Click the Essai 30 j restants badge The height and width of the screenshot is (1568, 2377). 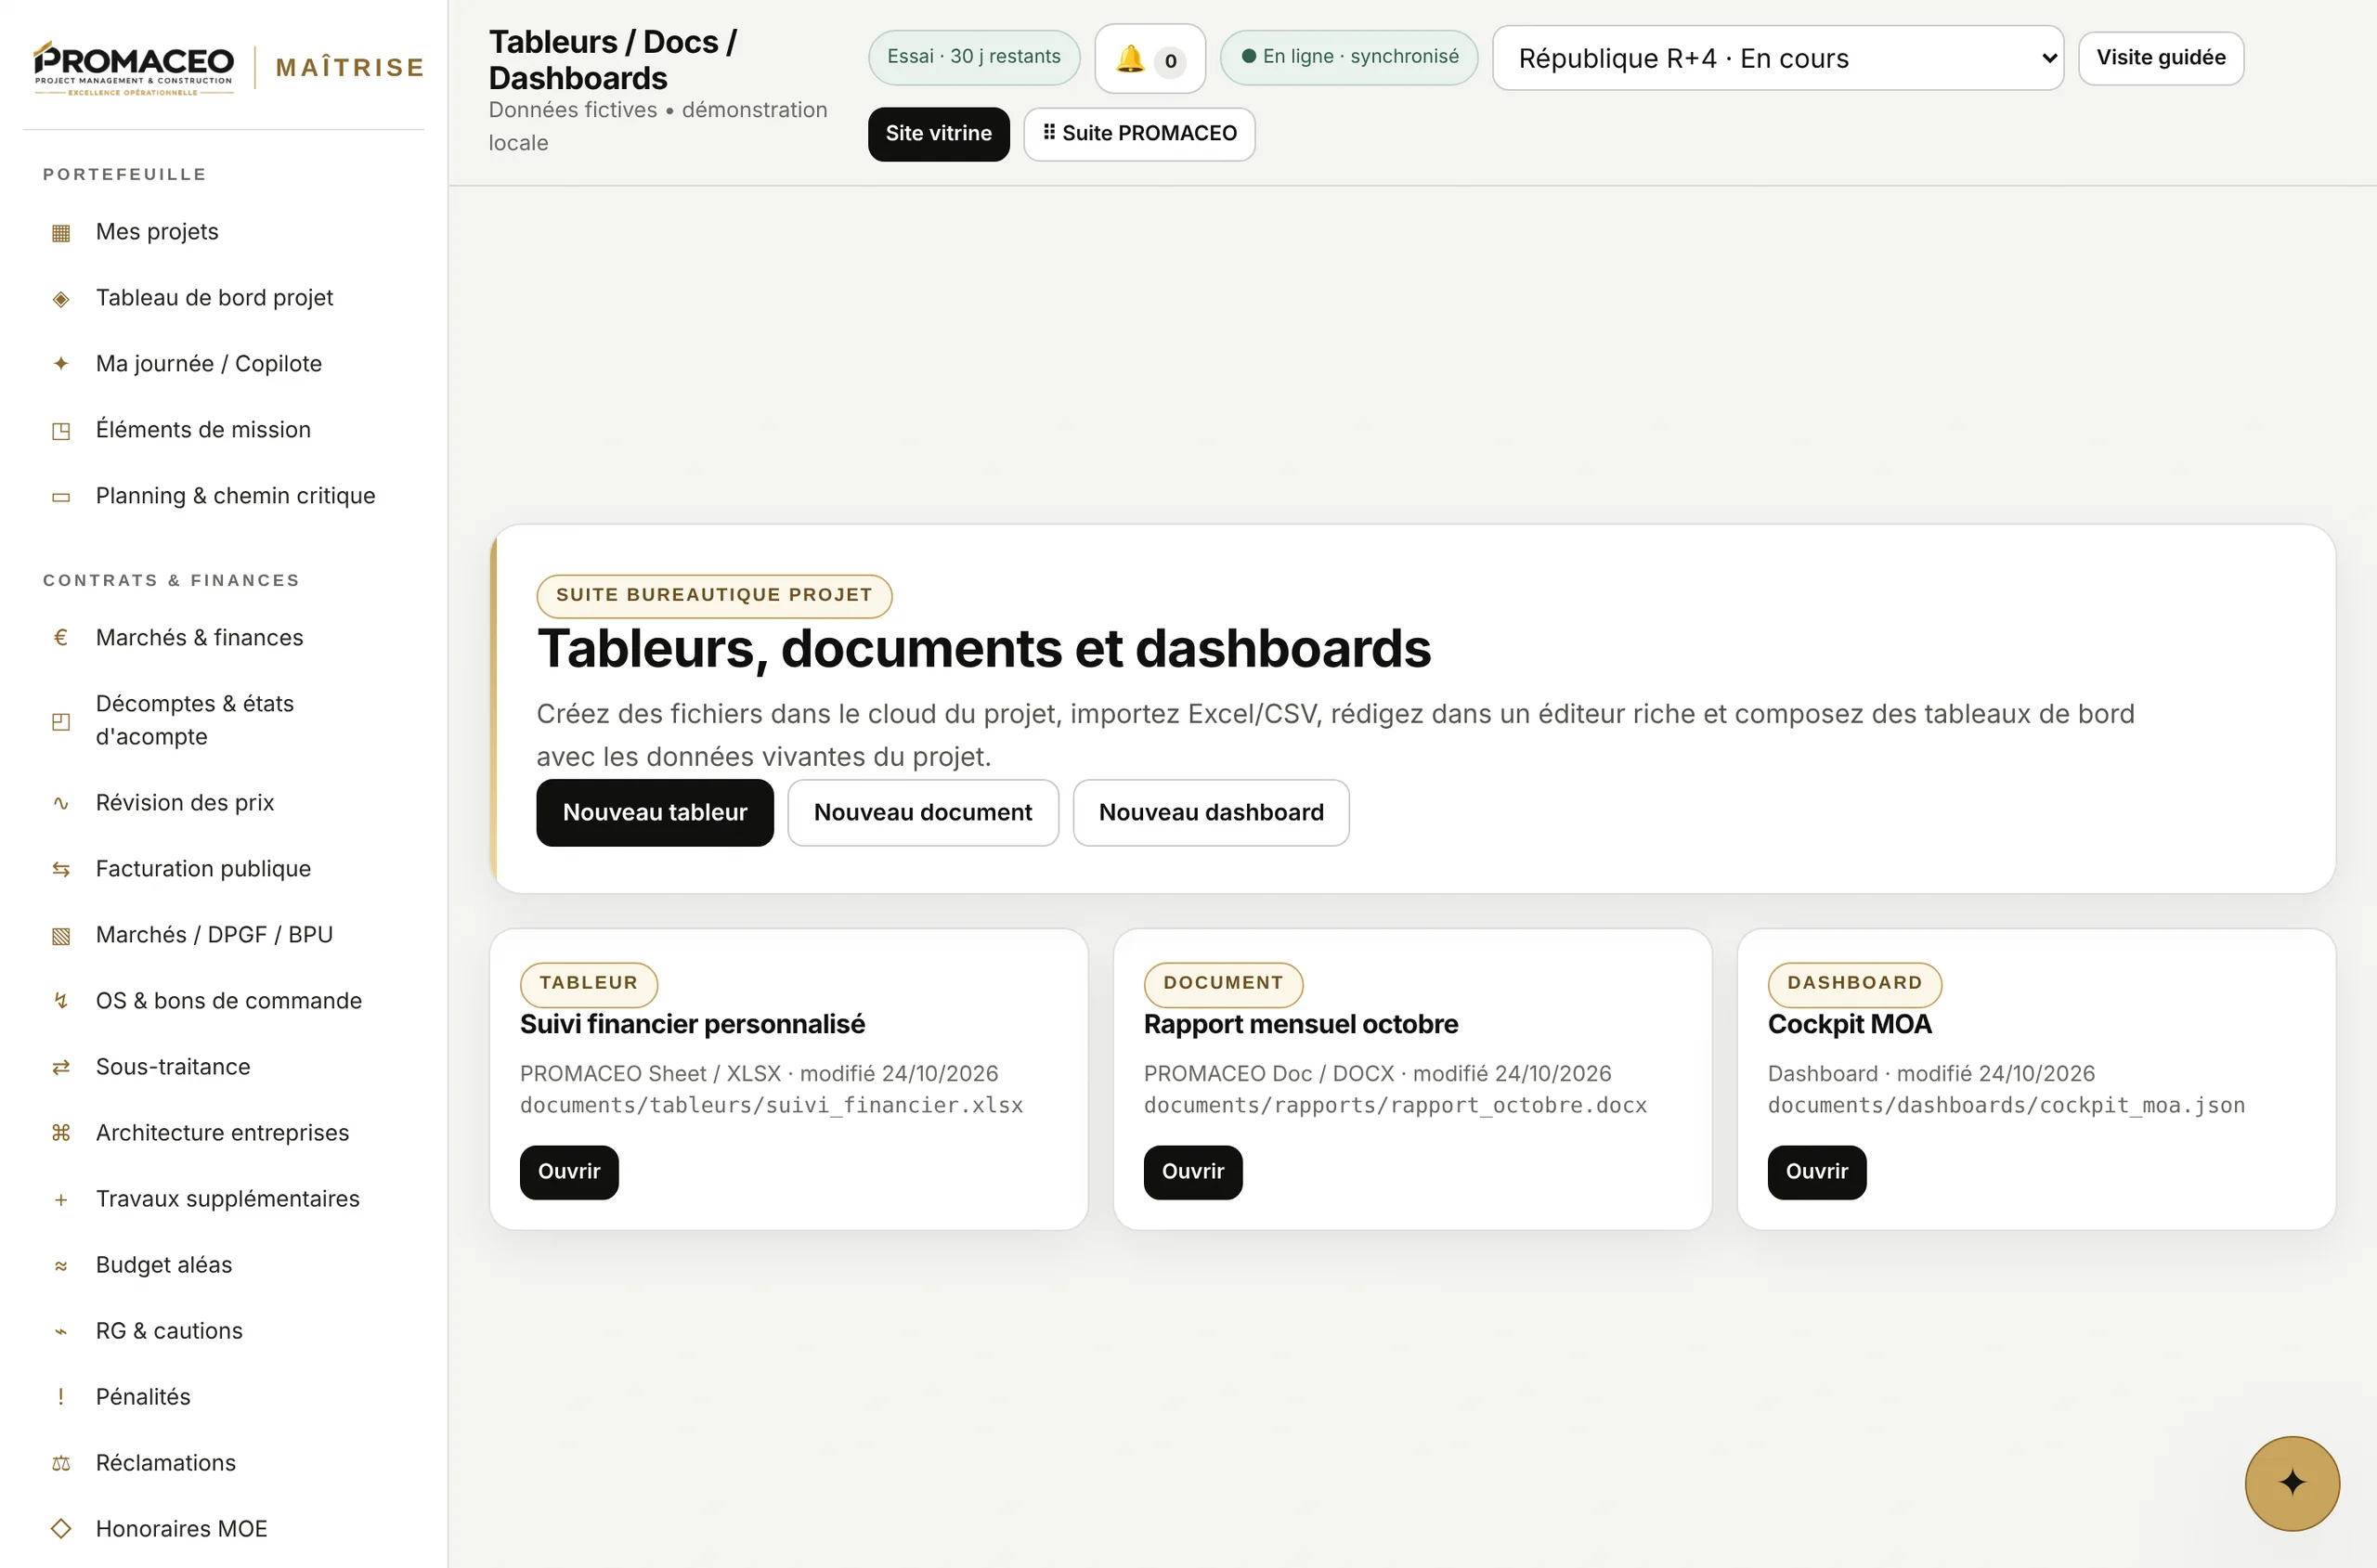[974, 57]
